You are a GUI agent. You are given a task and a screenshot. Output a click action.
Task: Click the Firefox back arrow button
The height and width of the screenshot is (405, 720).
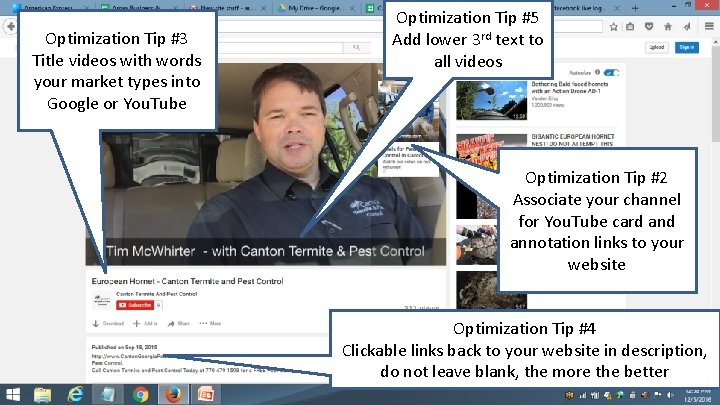coord(10,27)
